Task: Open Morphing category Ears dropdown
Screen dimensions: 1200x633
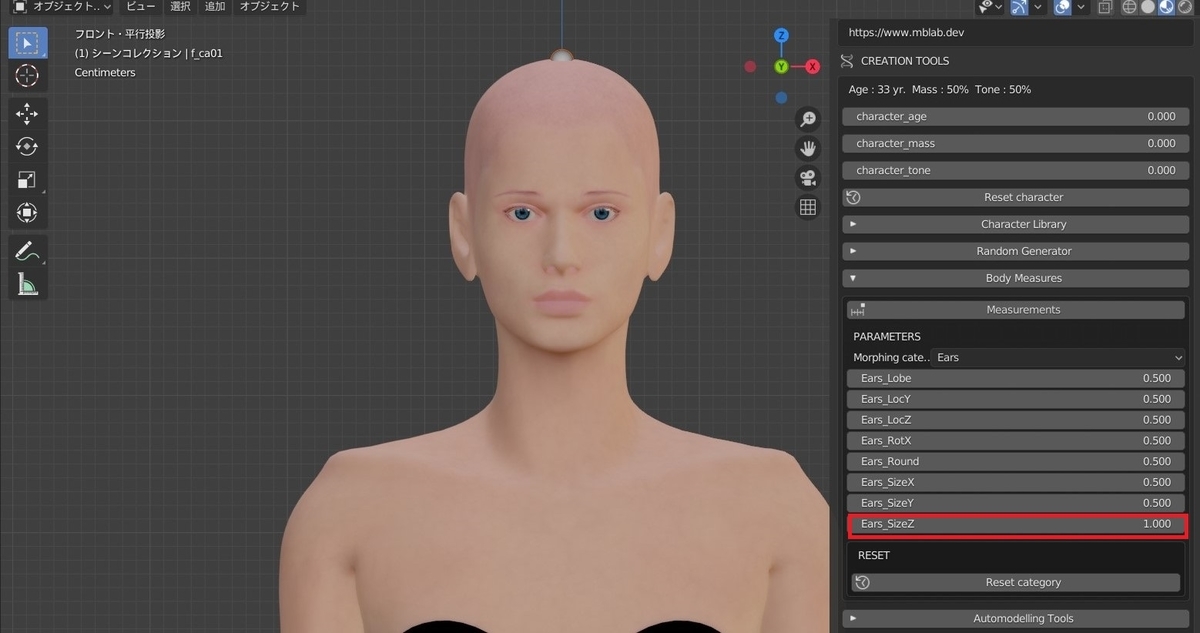Action: [1058, 357]
